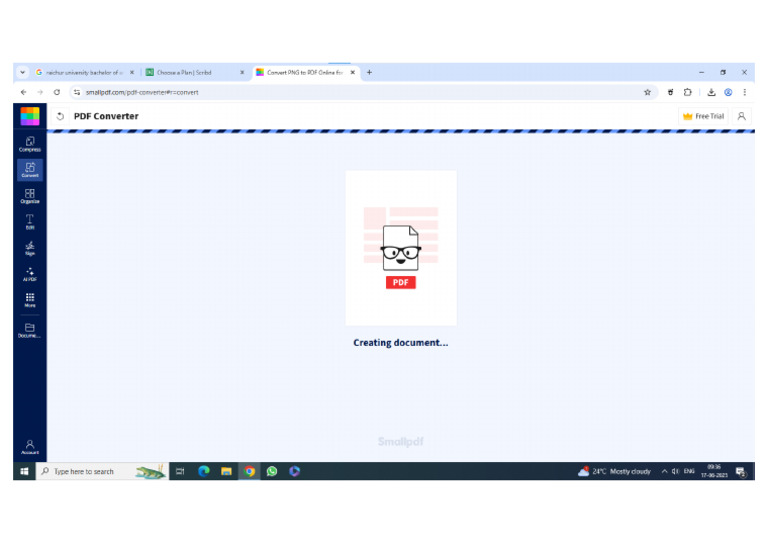Open Account at sidebar bottom
768x543 pixels.
[30, 447]
